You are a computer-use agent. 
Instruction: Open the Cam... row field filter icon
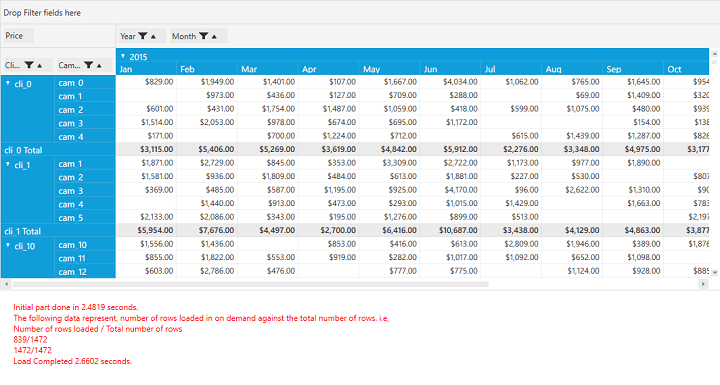click(x=89, y=65)
